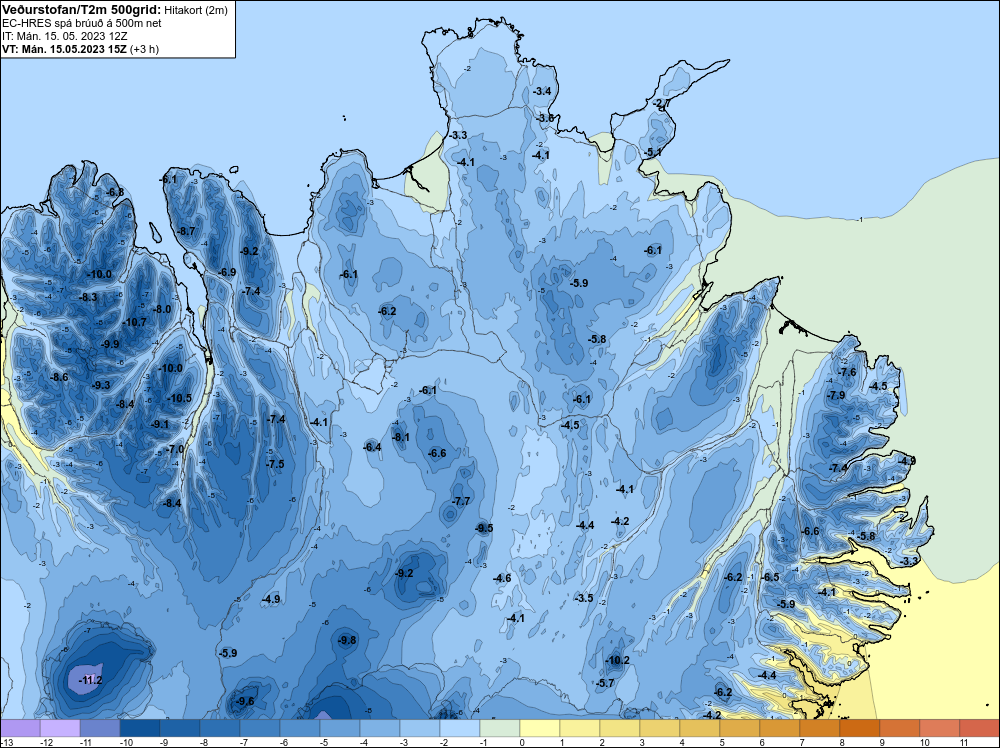The width and height of the screenshot is (1000, 748).
Task: Click the -6.5 temperature label
Action: [770, 576]
